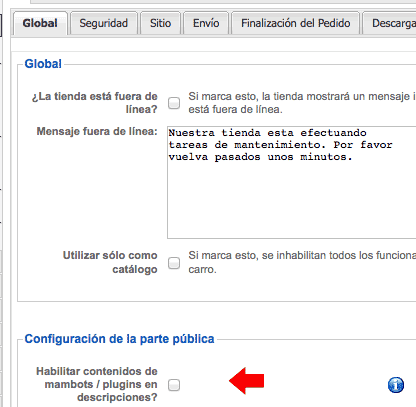The image size is (416, 407).
Task: Click the store offline help description text
Action: click(302, 103)
